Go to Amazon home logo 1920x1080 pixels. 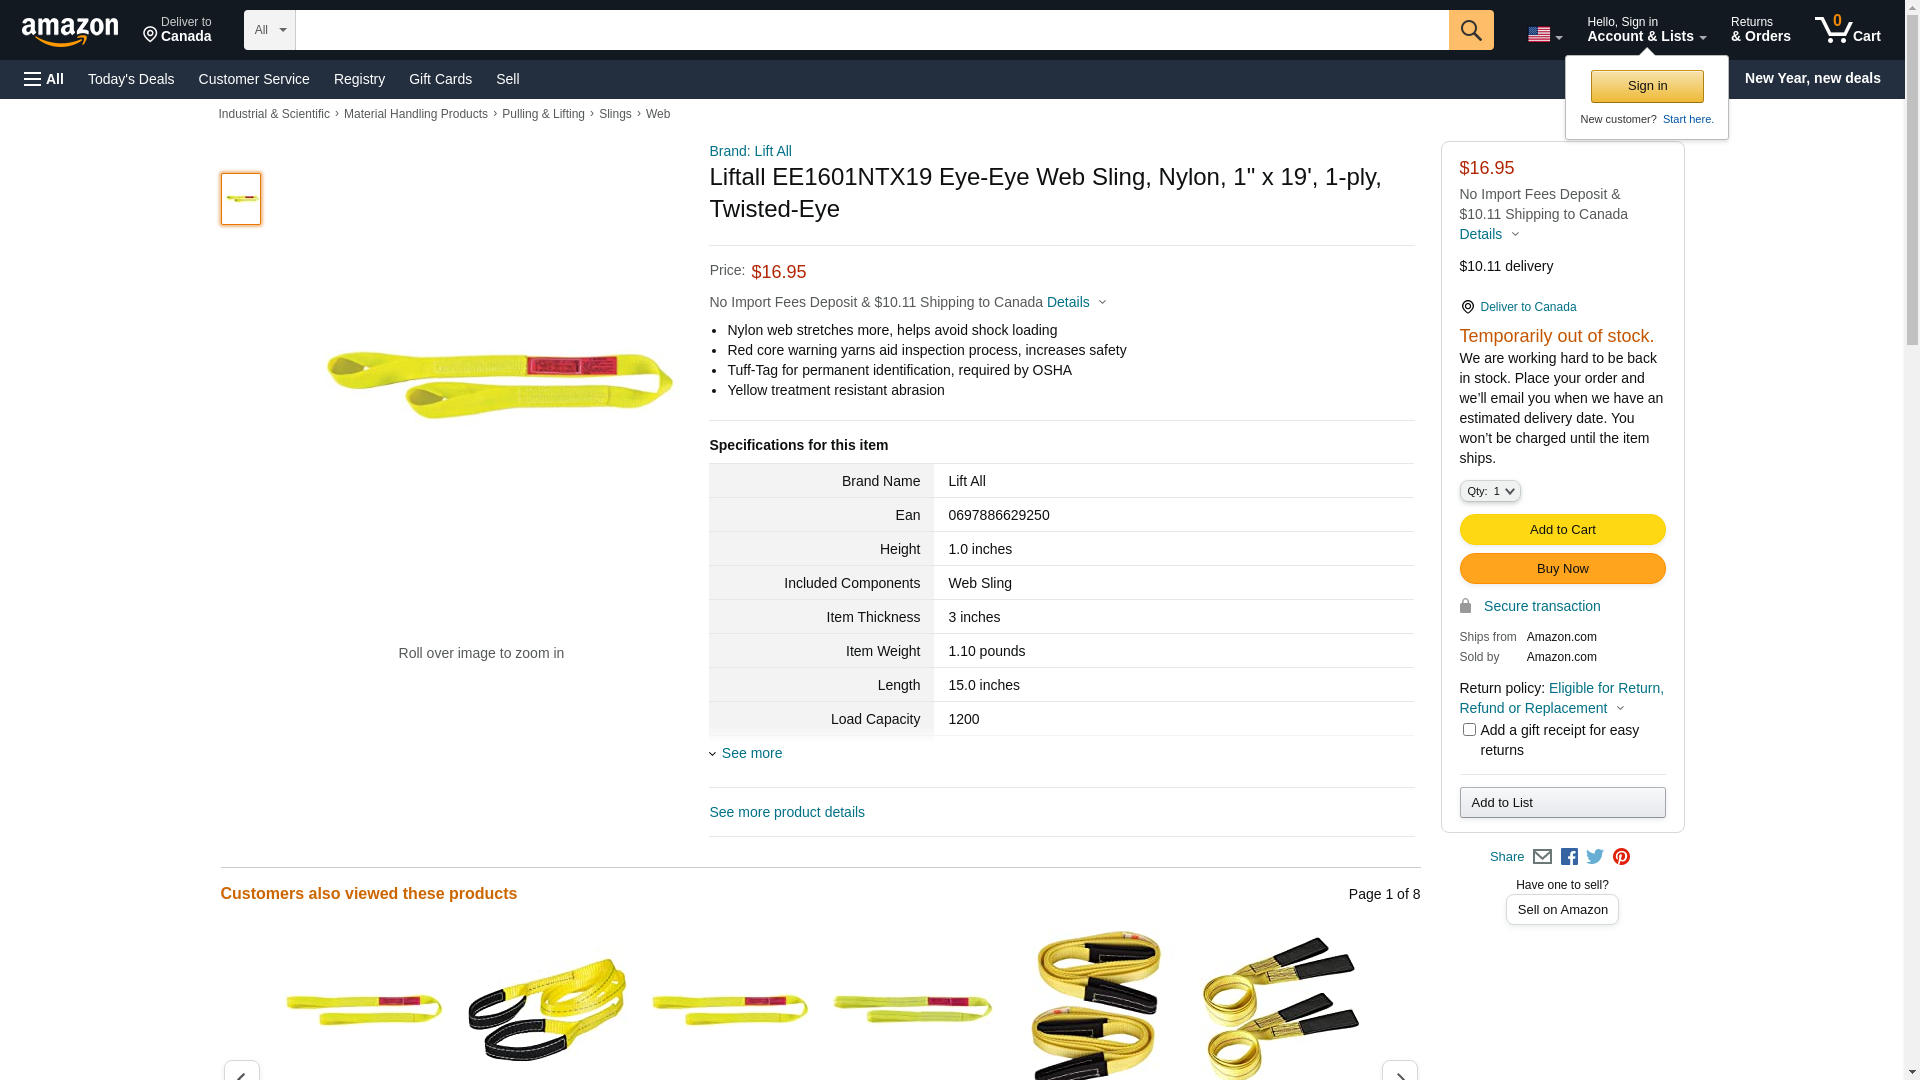click(70, 31)
